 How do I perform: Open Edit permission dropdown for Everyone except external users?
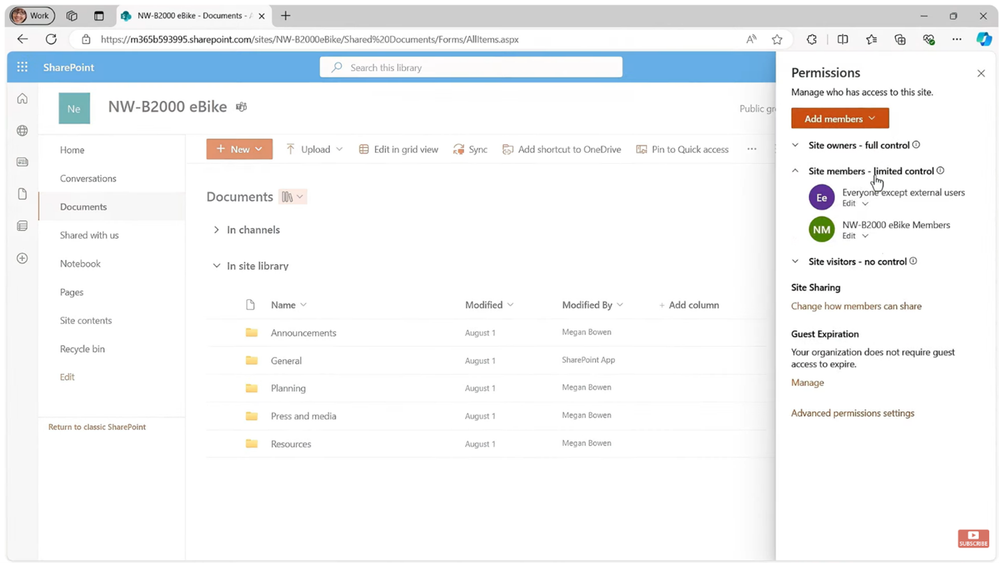pyautogui.click(x=856, y=204)
